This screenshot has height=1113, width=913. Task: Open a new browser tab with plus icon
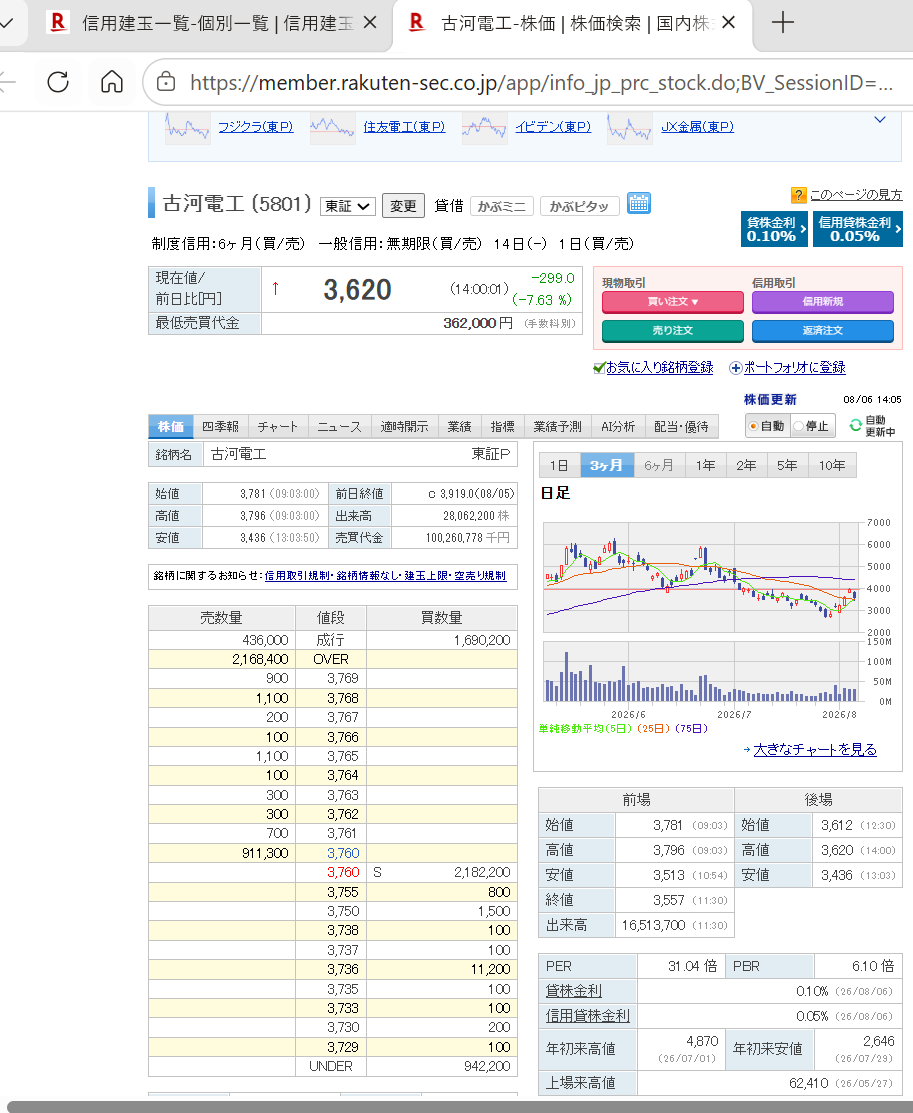[782, 23]
